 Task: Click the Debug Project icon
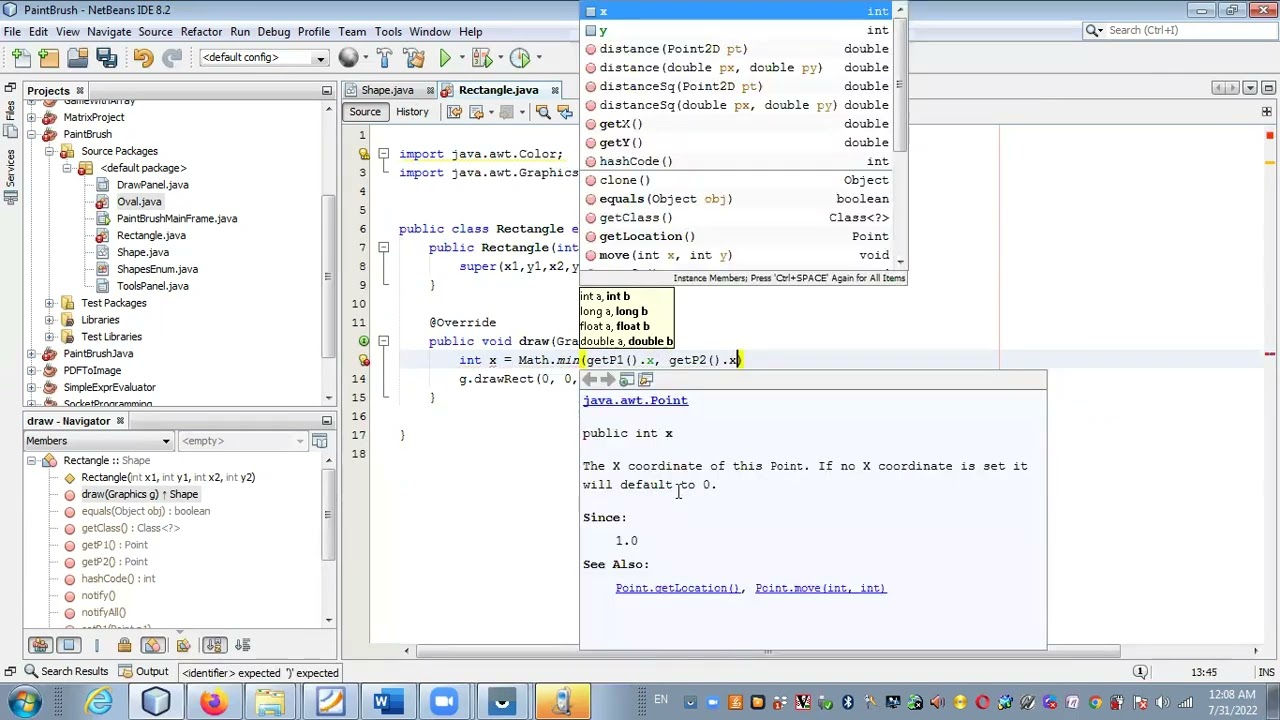(x=481, y=57)
